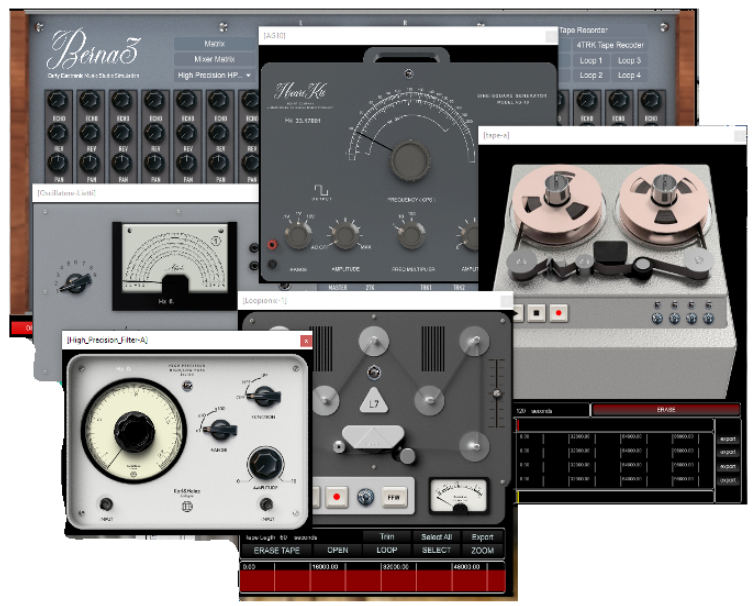Switch the RANGE selector in High Precision Filter
Screen dimensions: 755x606
[221, 429]
